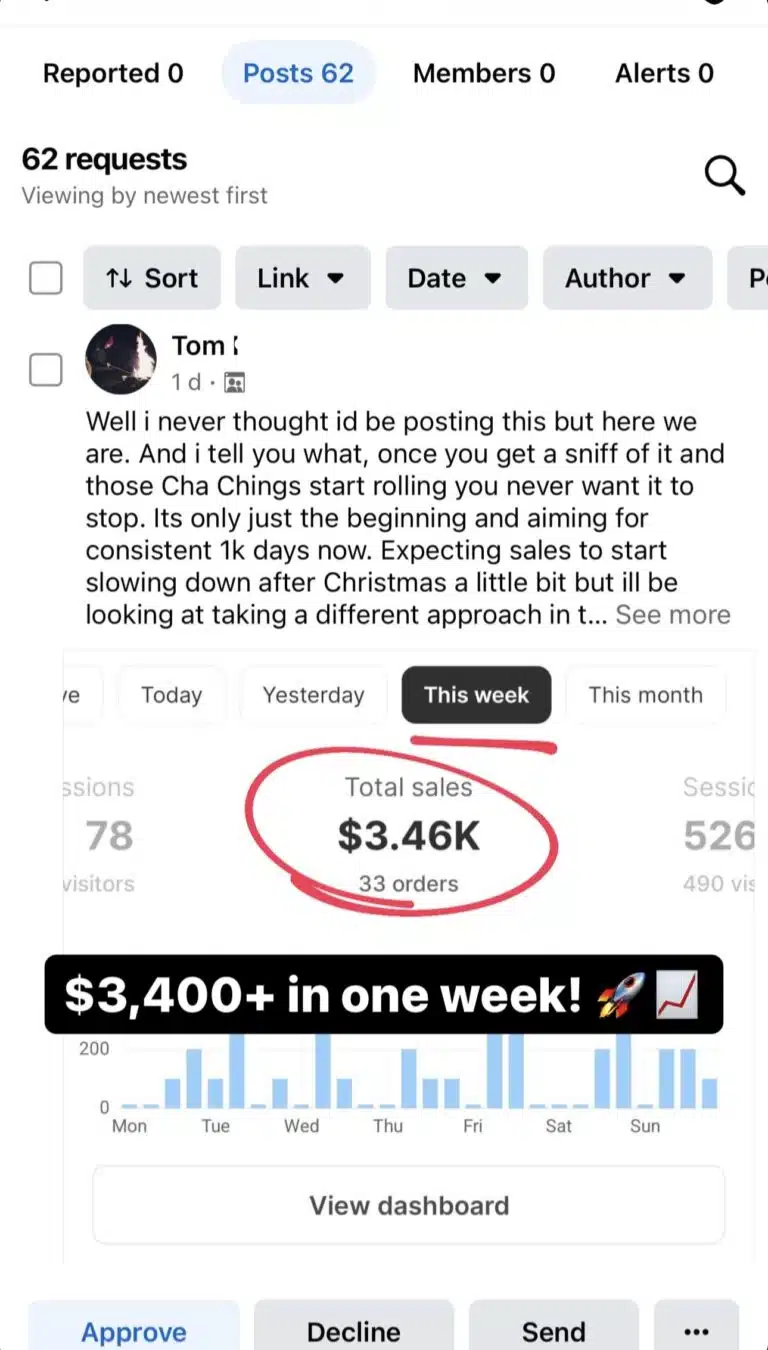Image resolution: width=768 pixels, height=1350 pixels.
Task: Select Tom's post checkbox
Action: pos(45,371)
